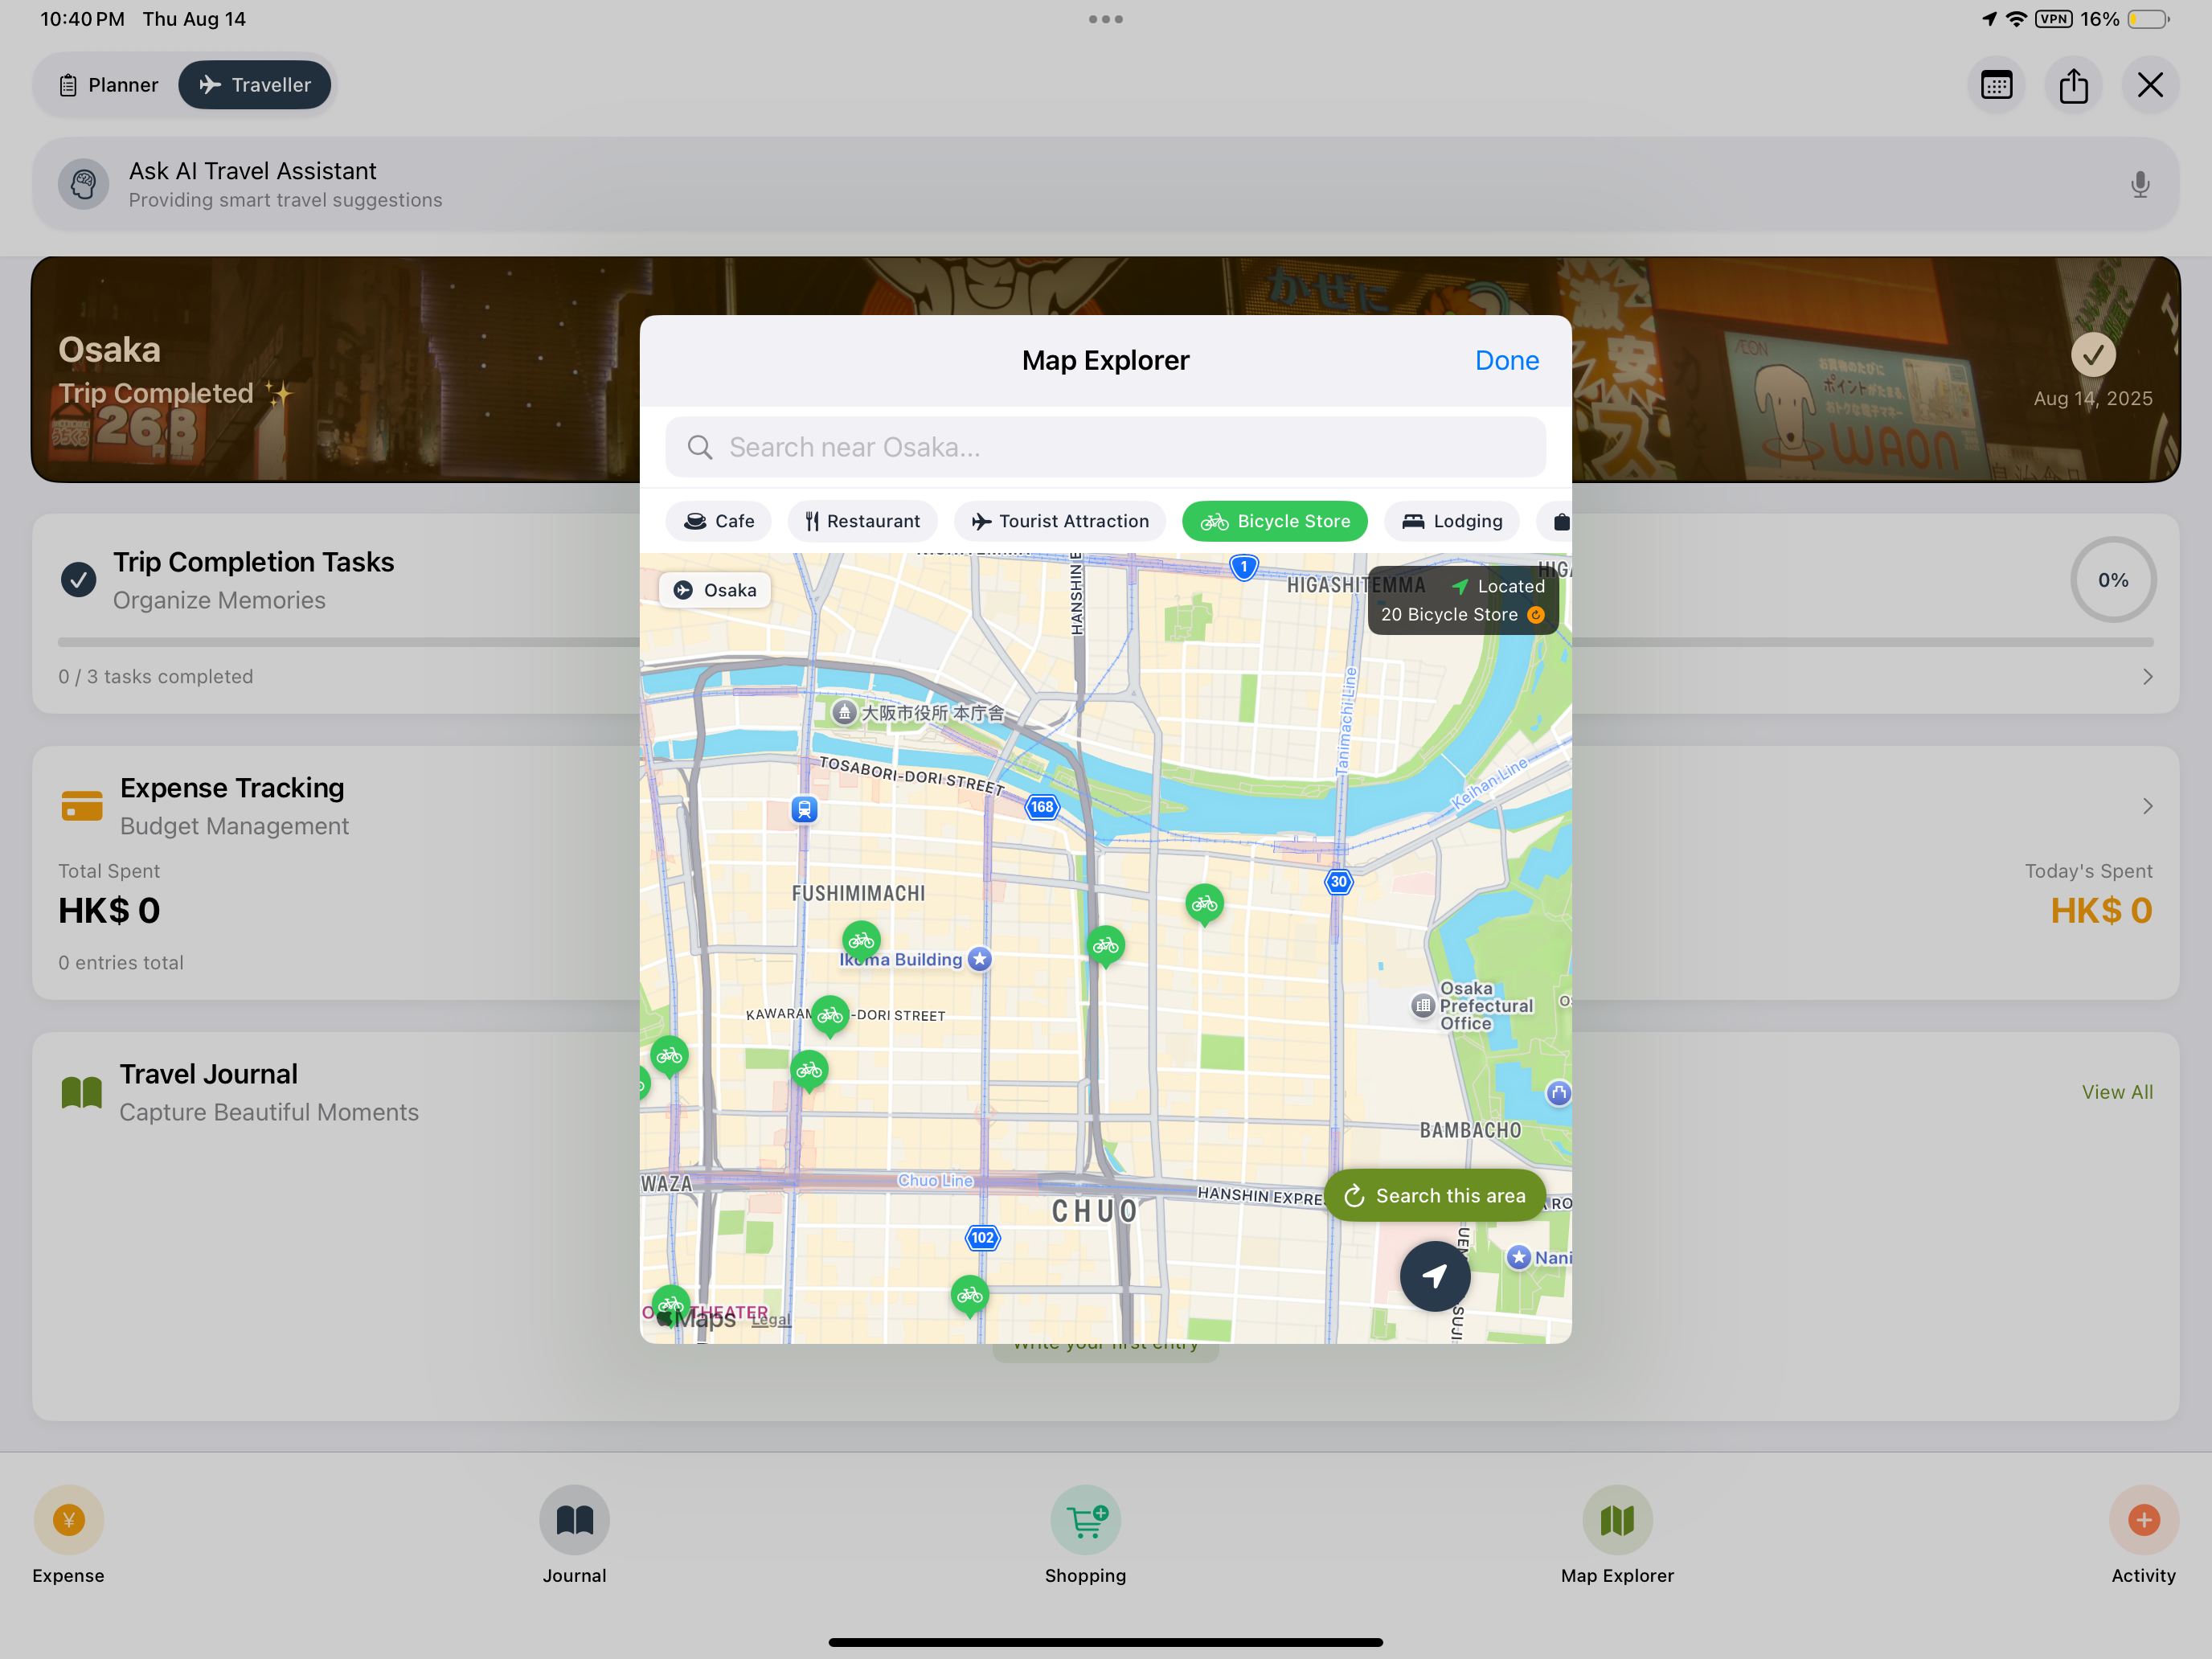Select bicycle pin near Ikoma Building
Screen dimensions: 2212x1659
[x=861, y=942]
